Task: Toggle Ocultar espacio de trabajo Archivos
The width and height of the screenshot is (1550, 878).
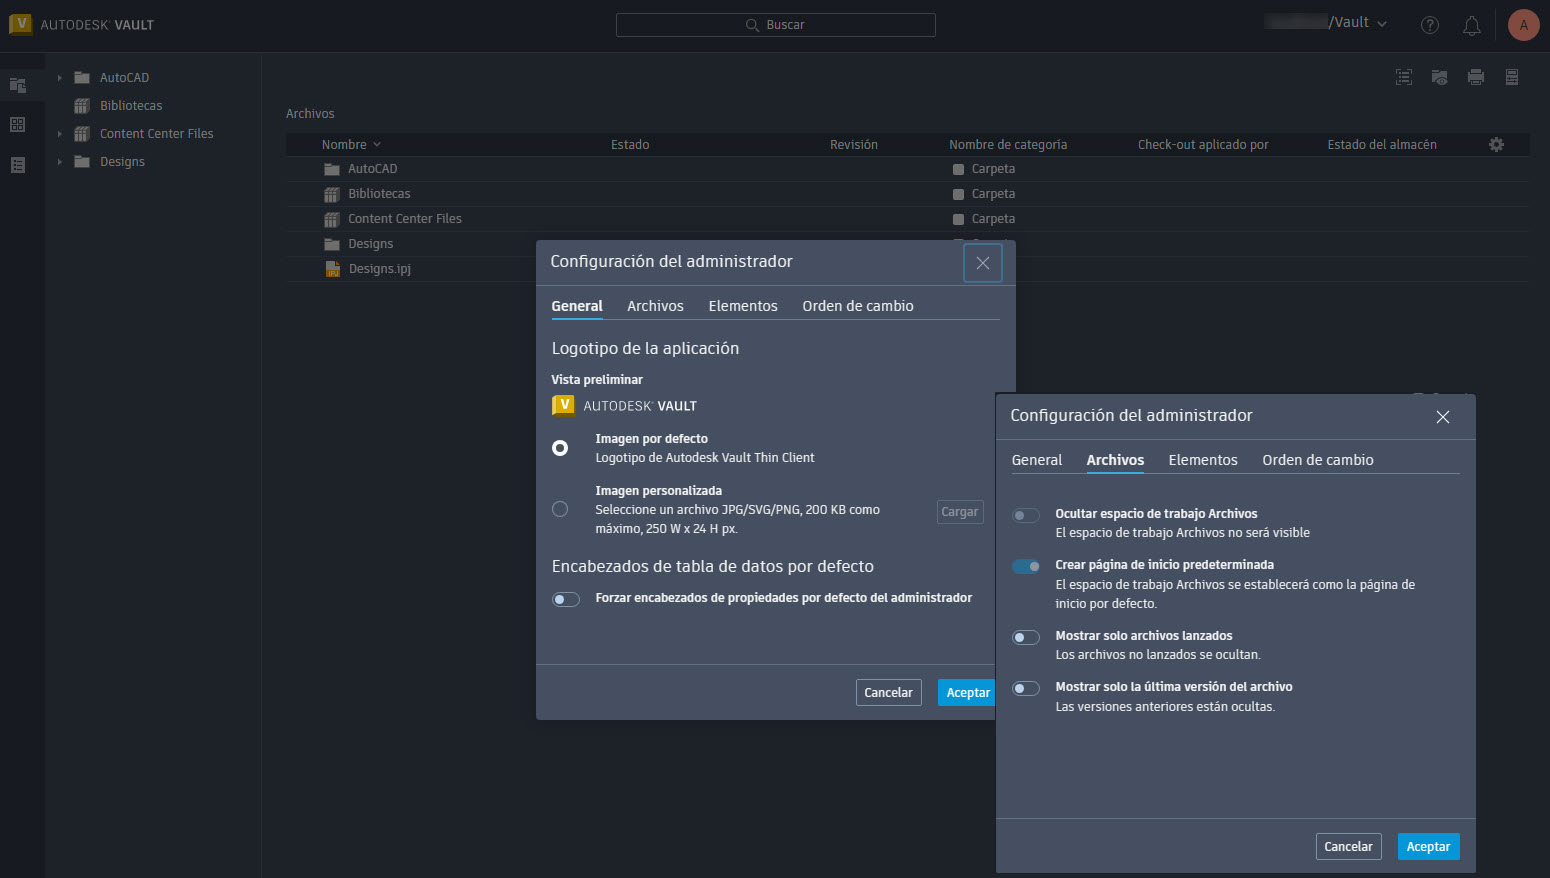Action: tap(1026, 515)
